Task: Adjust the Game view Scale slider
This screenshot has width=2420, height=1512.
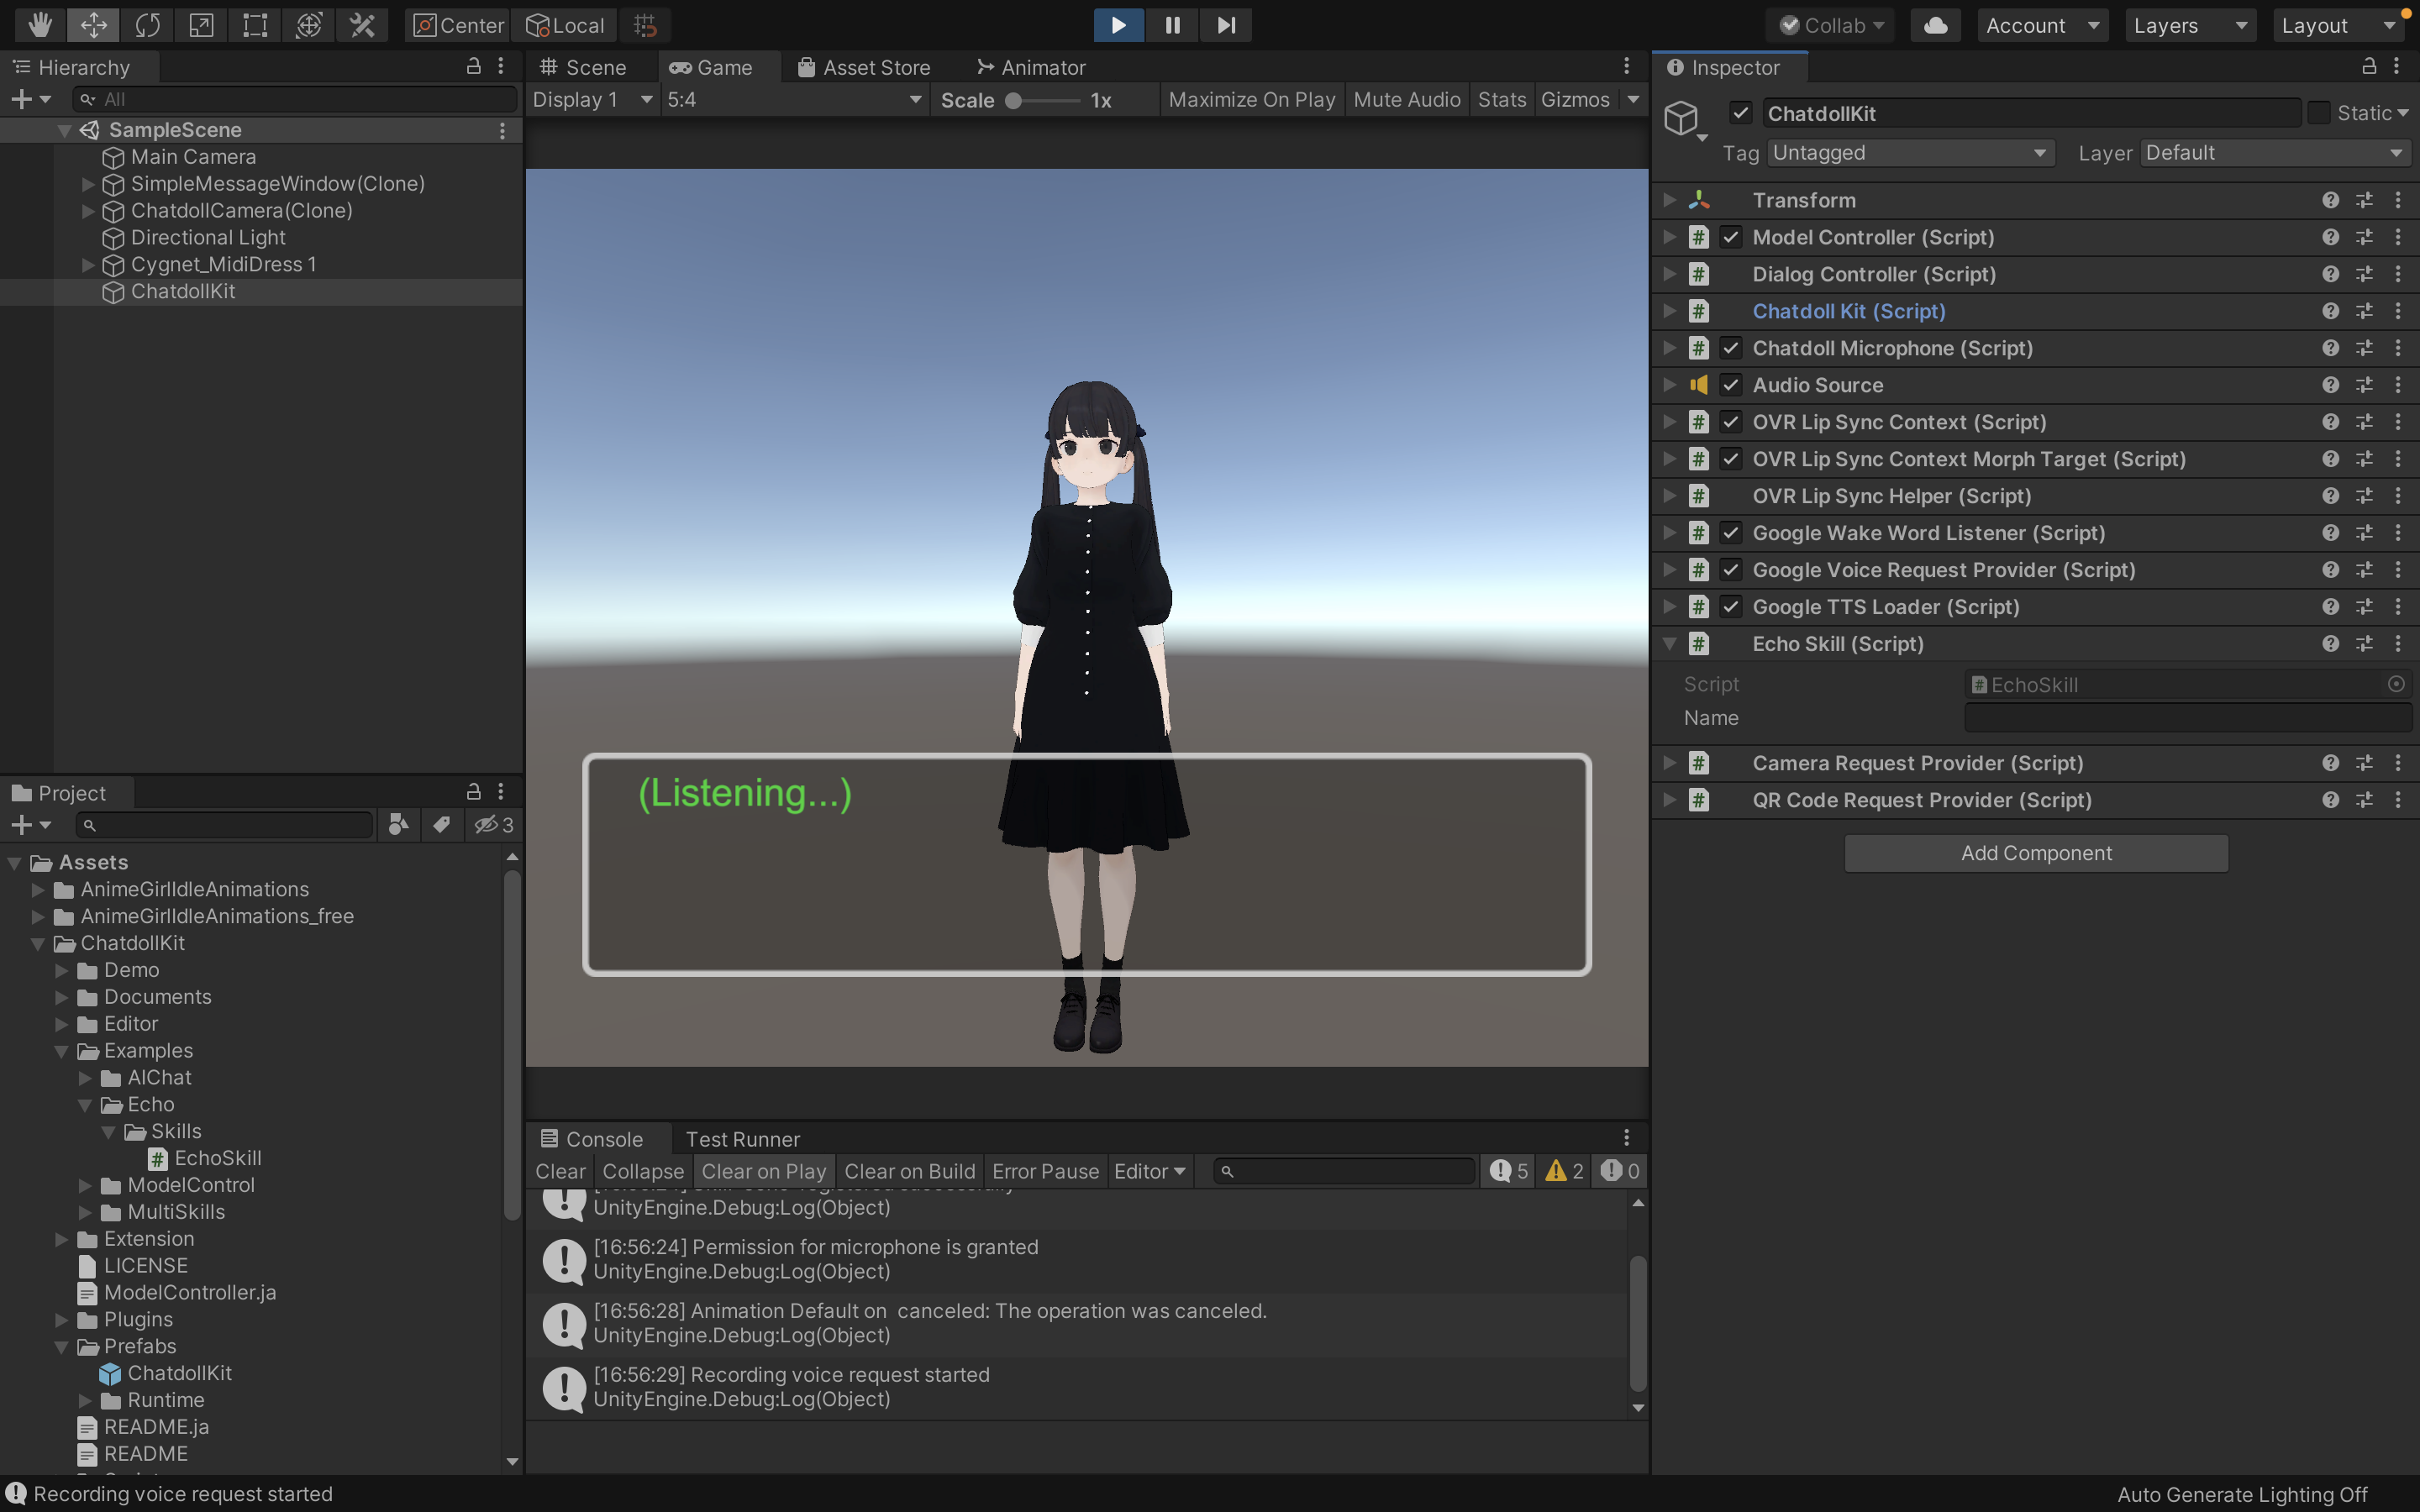Action: click(x=1014, y=100)
